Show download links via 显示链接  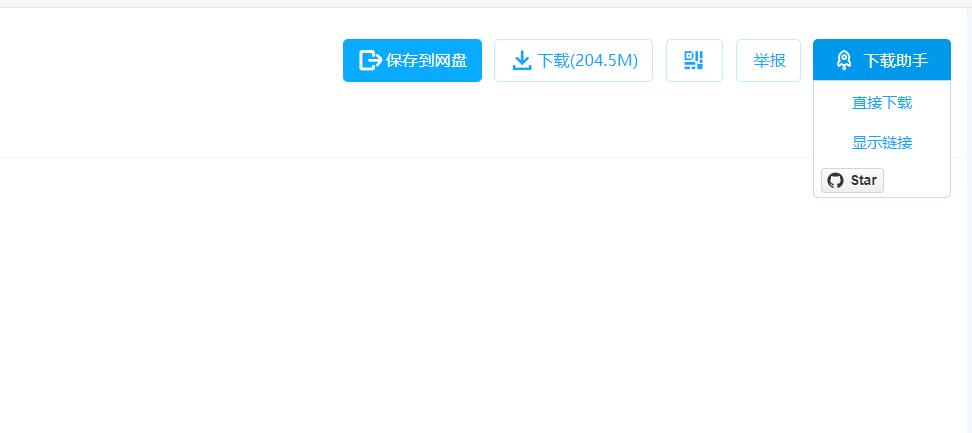[x=881, y=143]
